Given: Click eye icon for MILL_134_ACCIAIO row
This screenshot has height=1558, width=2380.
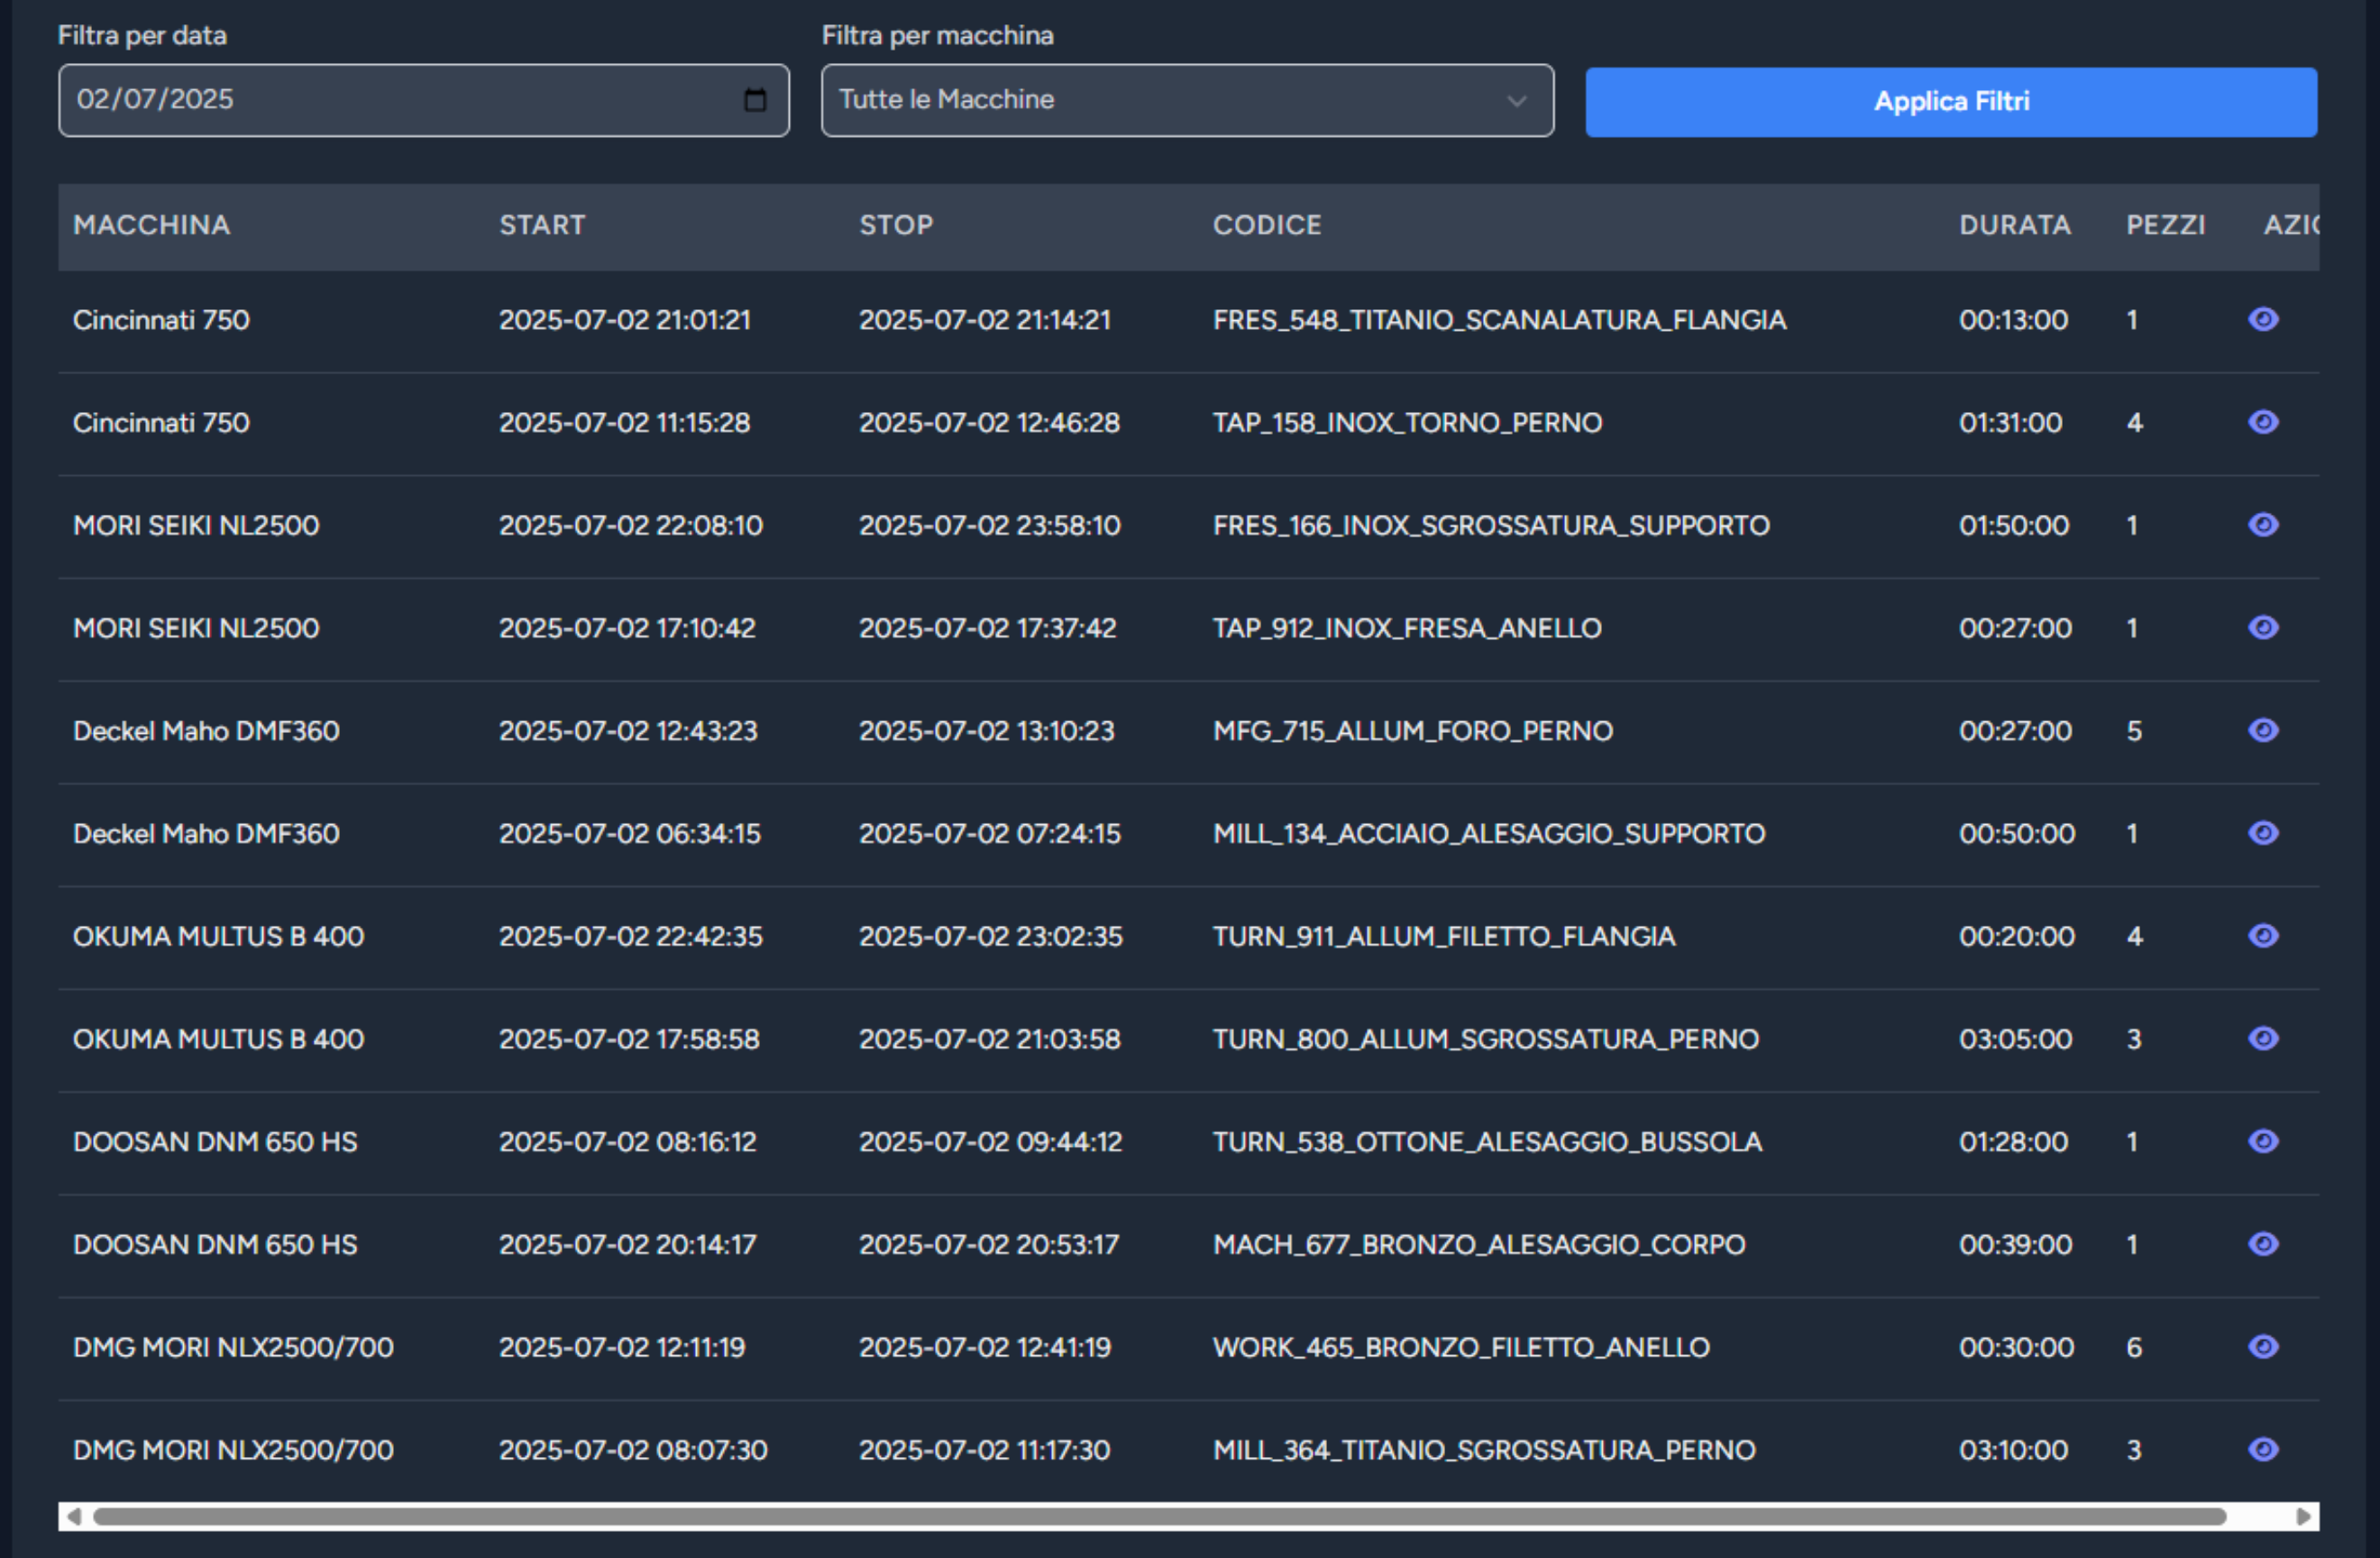Looking at the screenshot, I should 2263,833.
